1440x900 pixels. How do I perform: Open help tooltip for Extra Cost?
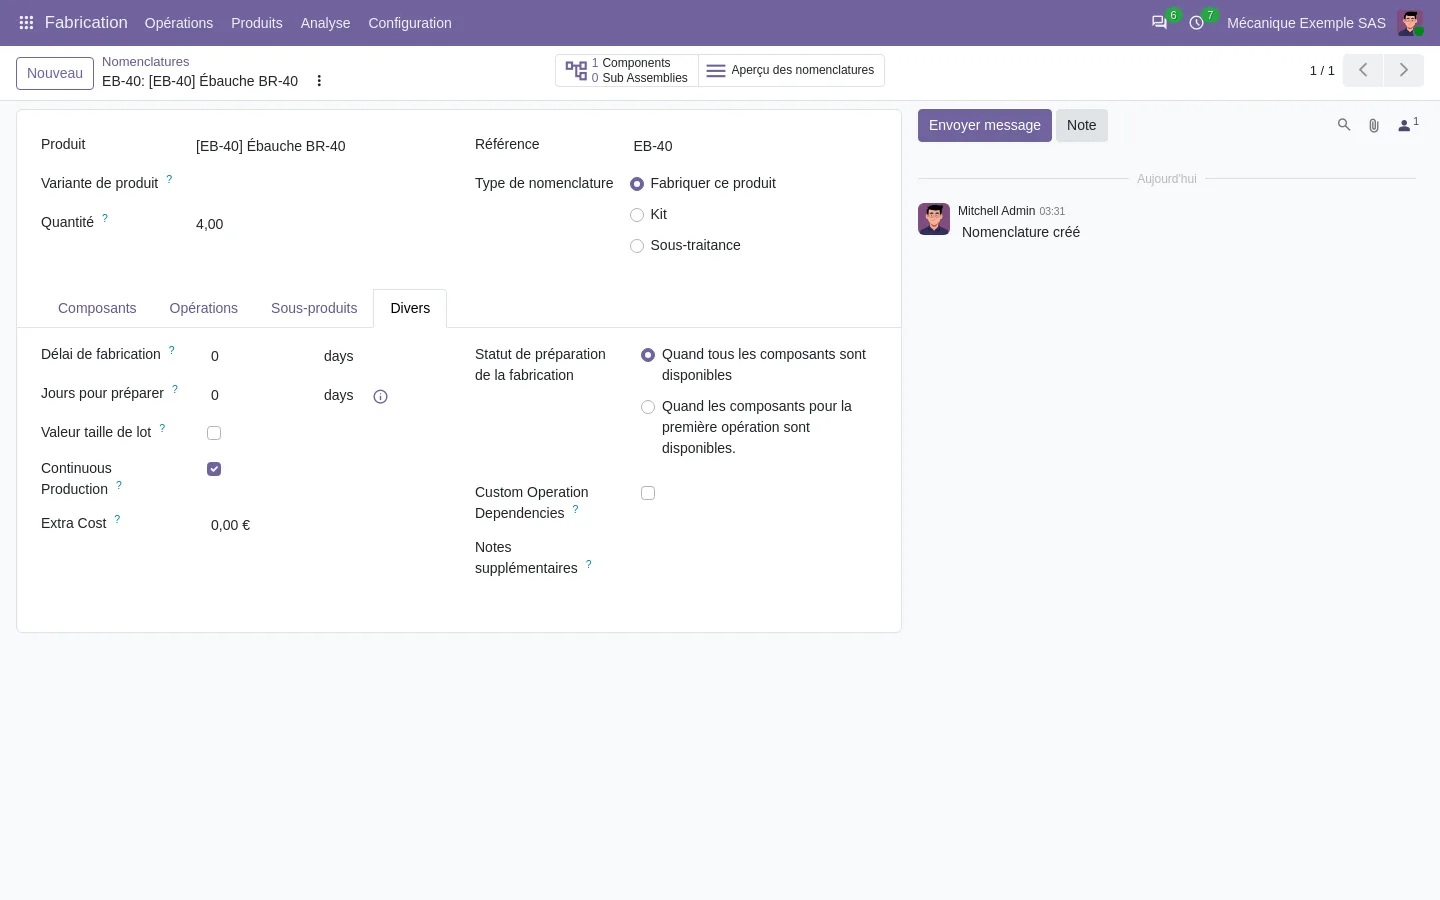click(117, 519)
